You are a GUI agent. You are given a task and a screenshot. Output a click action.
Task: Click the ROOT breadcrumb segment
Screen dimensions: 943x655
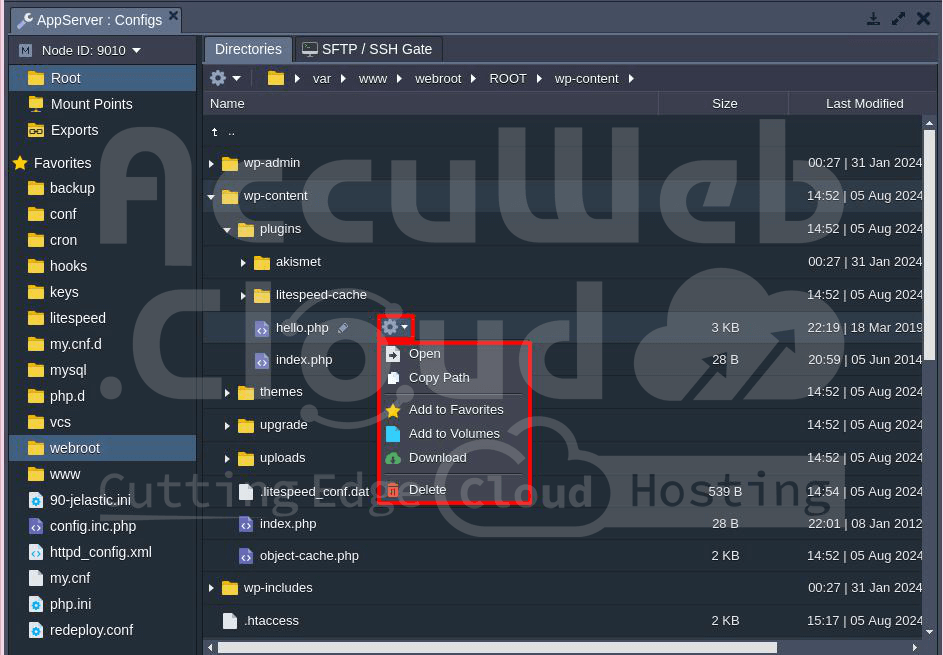pos(507,78)
